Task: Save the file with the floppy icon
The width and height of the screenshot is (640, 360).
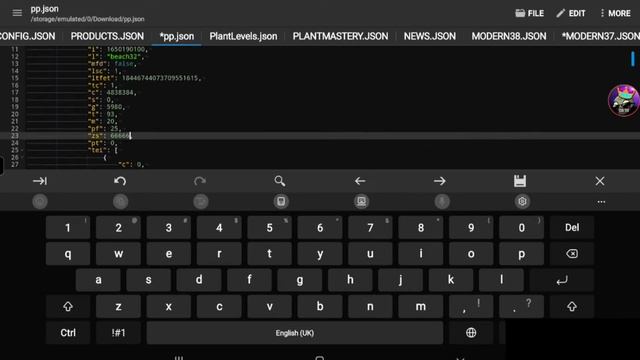Action: point(520,181)
